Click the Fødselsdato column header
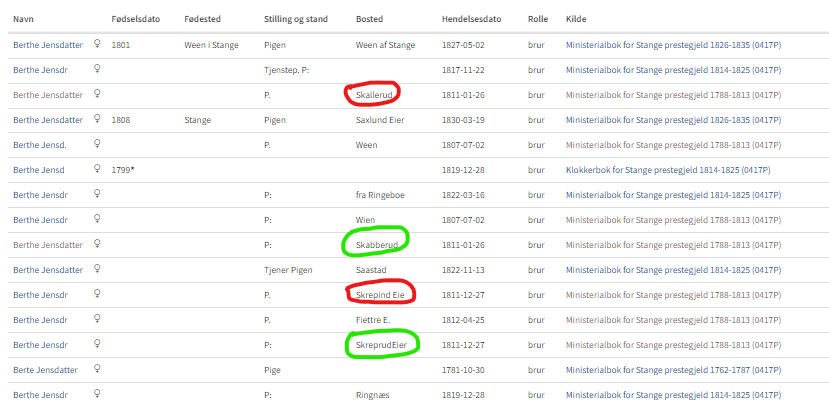 point(135,19)
